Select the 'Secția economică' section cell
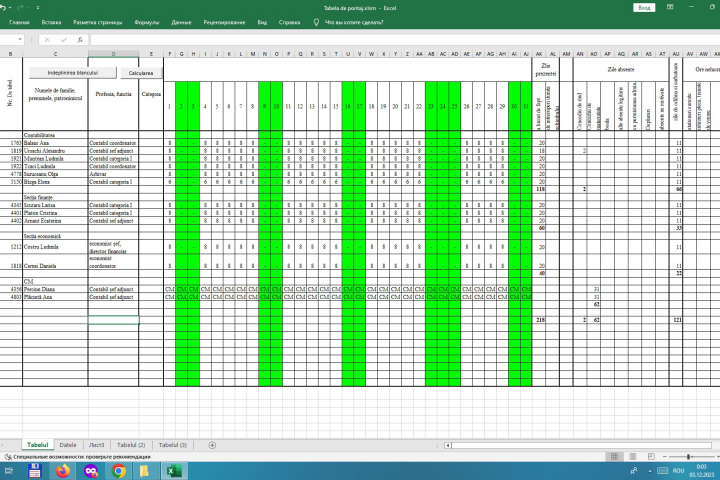720x480 pixels. click(55, 236)
